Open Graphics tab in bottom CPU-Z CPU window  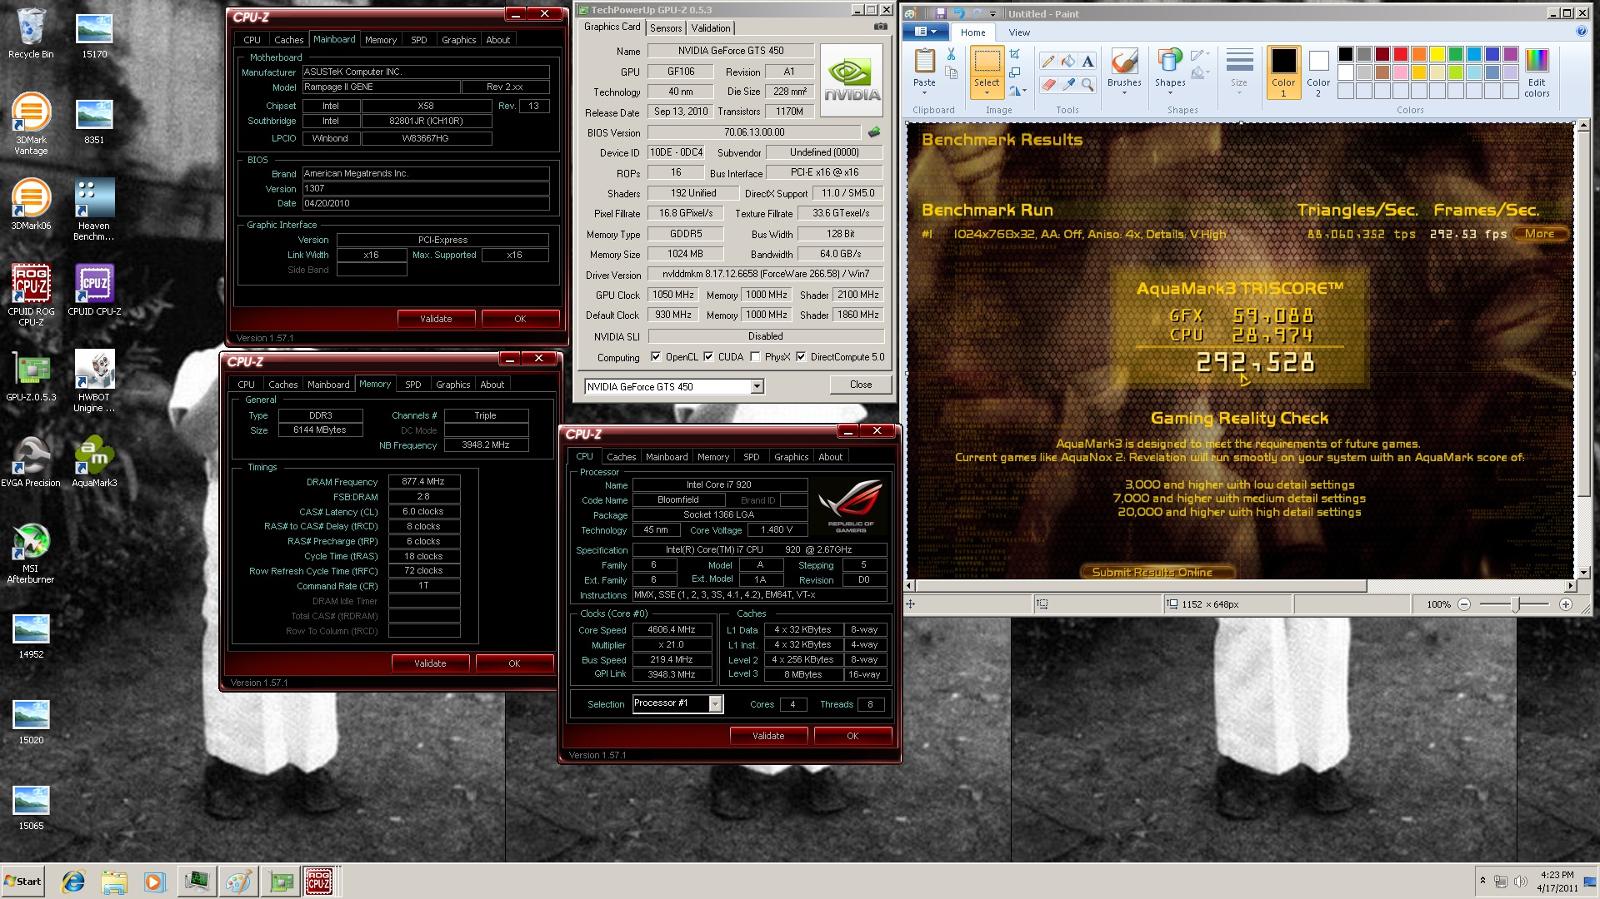coord(791,457)
